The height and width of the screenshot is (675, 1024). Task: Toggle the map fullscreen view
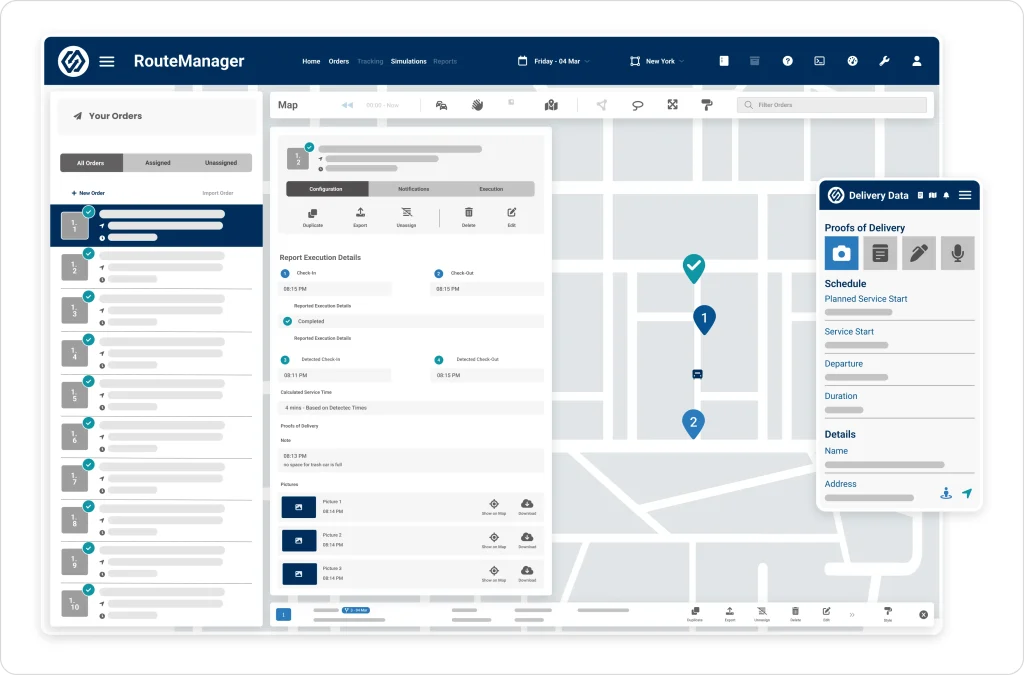673,104
